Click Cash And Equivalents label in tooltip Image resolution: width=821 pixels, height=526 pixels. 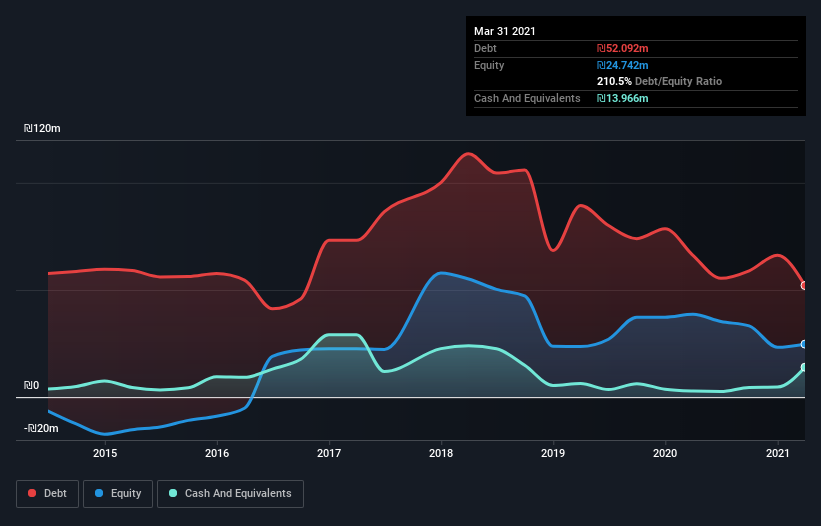pyautogui.click(x=527, y=98)
